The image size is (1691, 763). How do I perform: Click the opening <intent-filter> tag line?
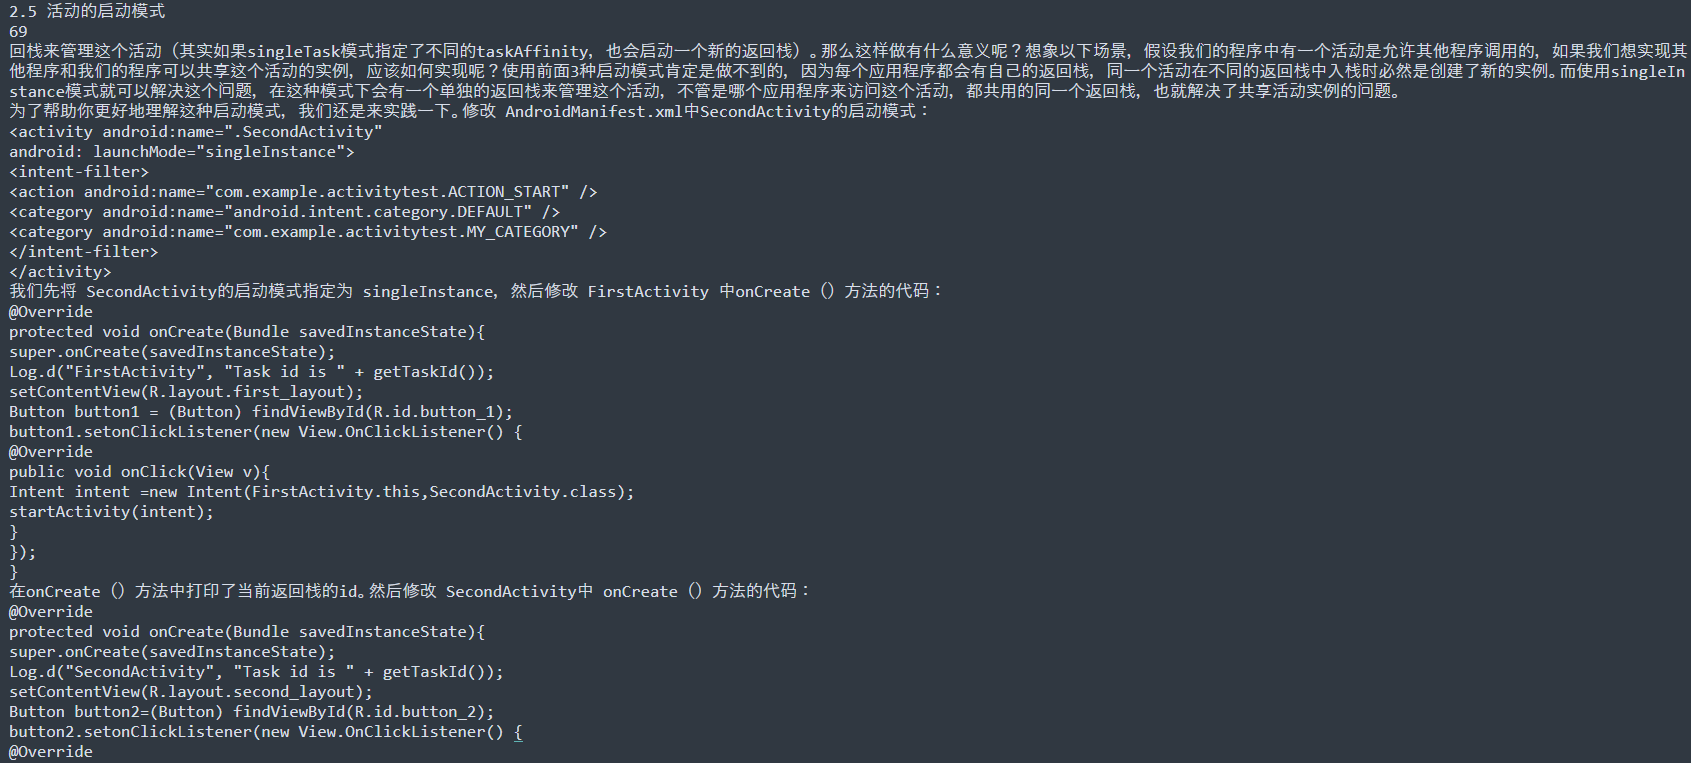(x=79, y=171)
